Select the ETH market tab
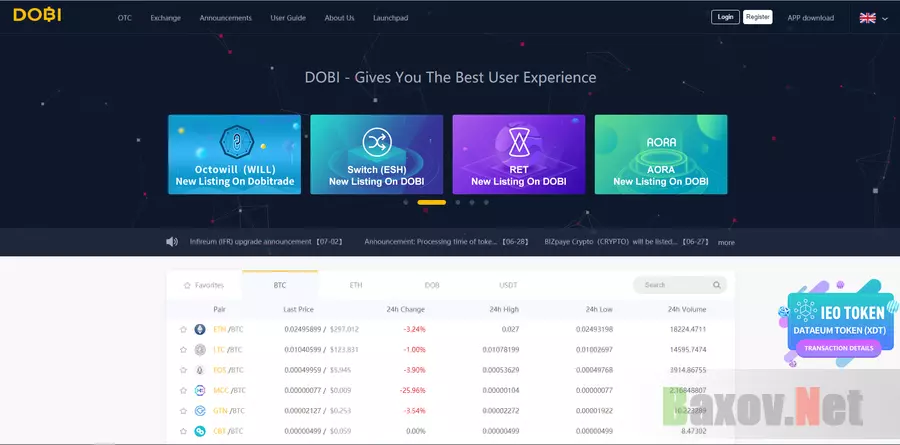 356,285
